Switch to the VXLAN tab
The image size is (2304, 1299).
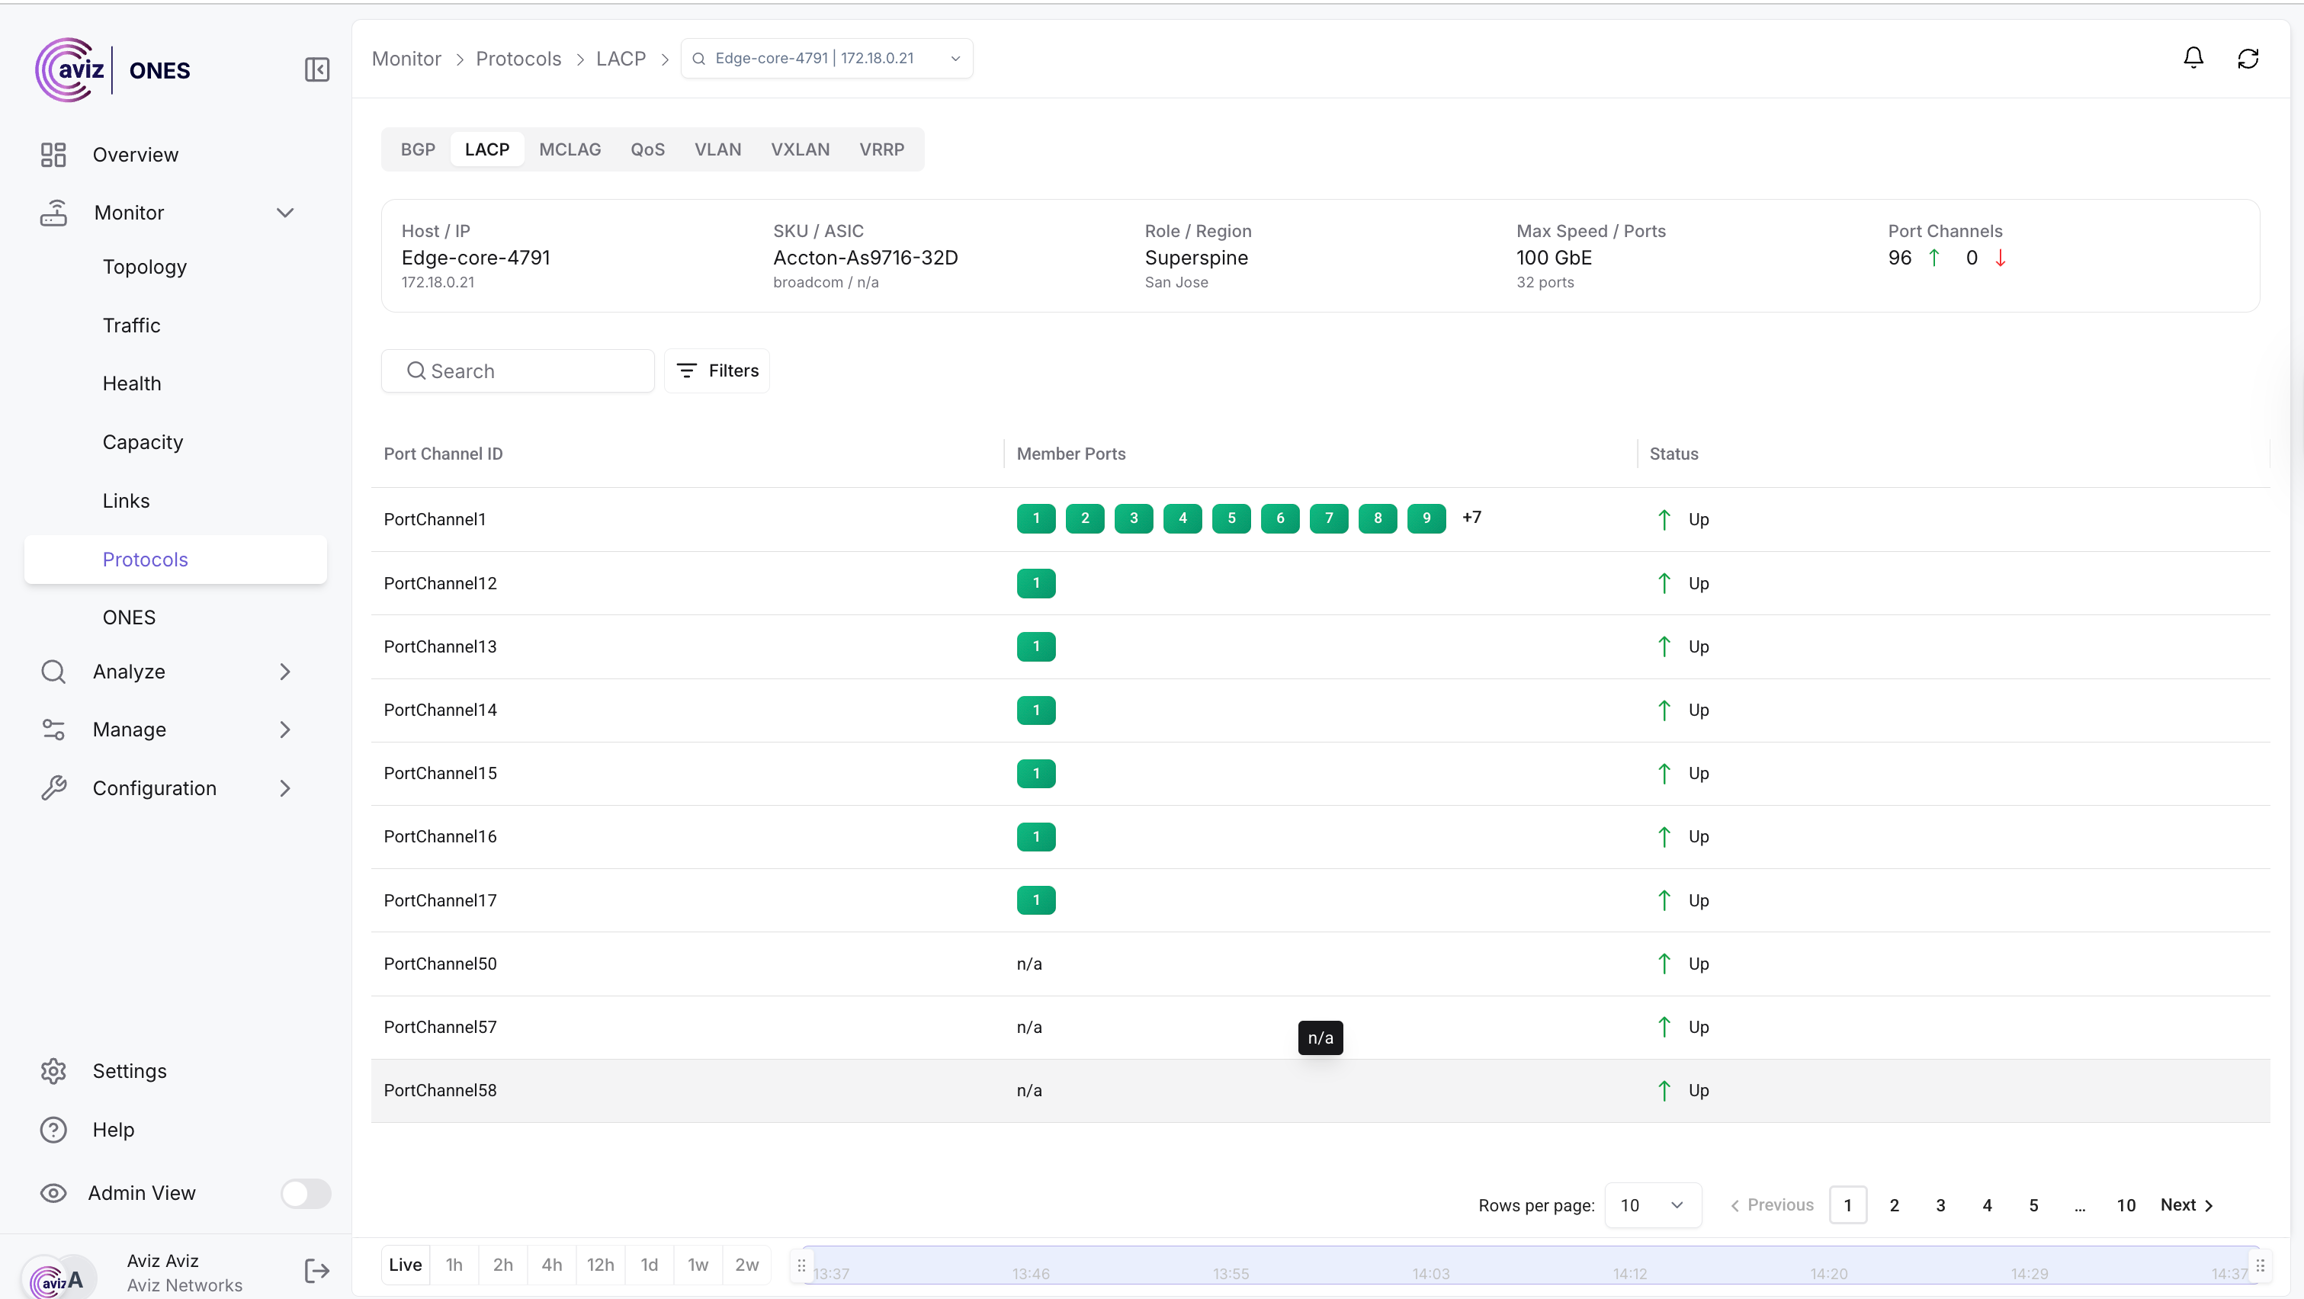pyautogui.click(x=800, y=149)
